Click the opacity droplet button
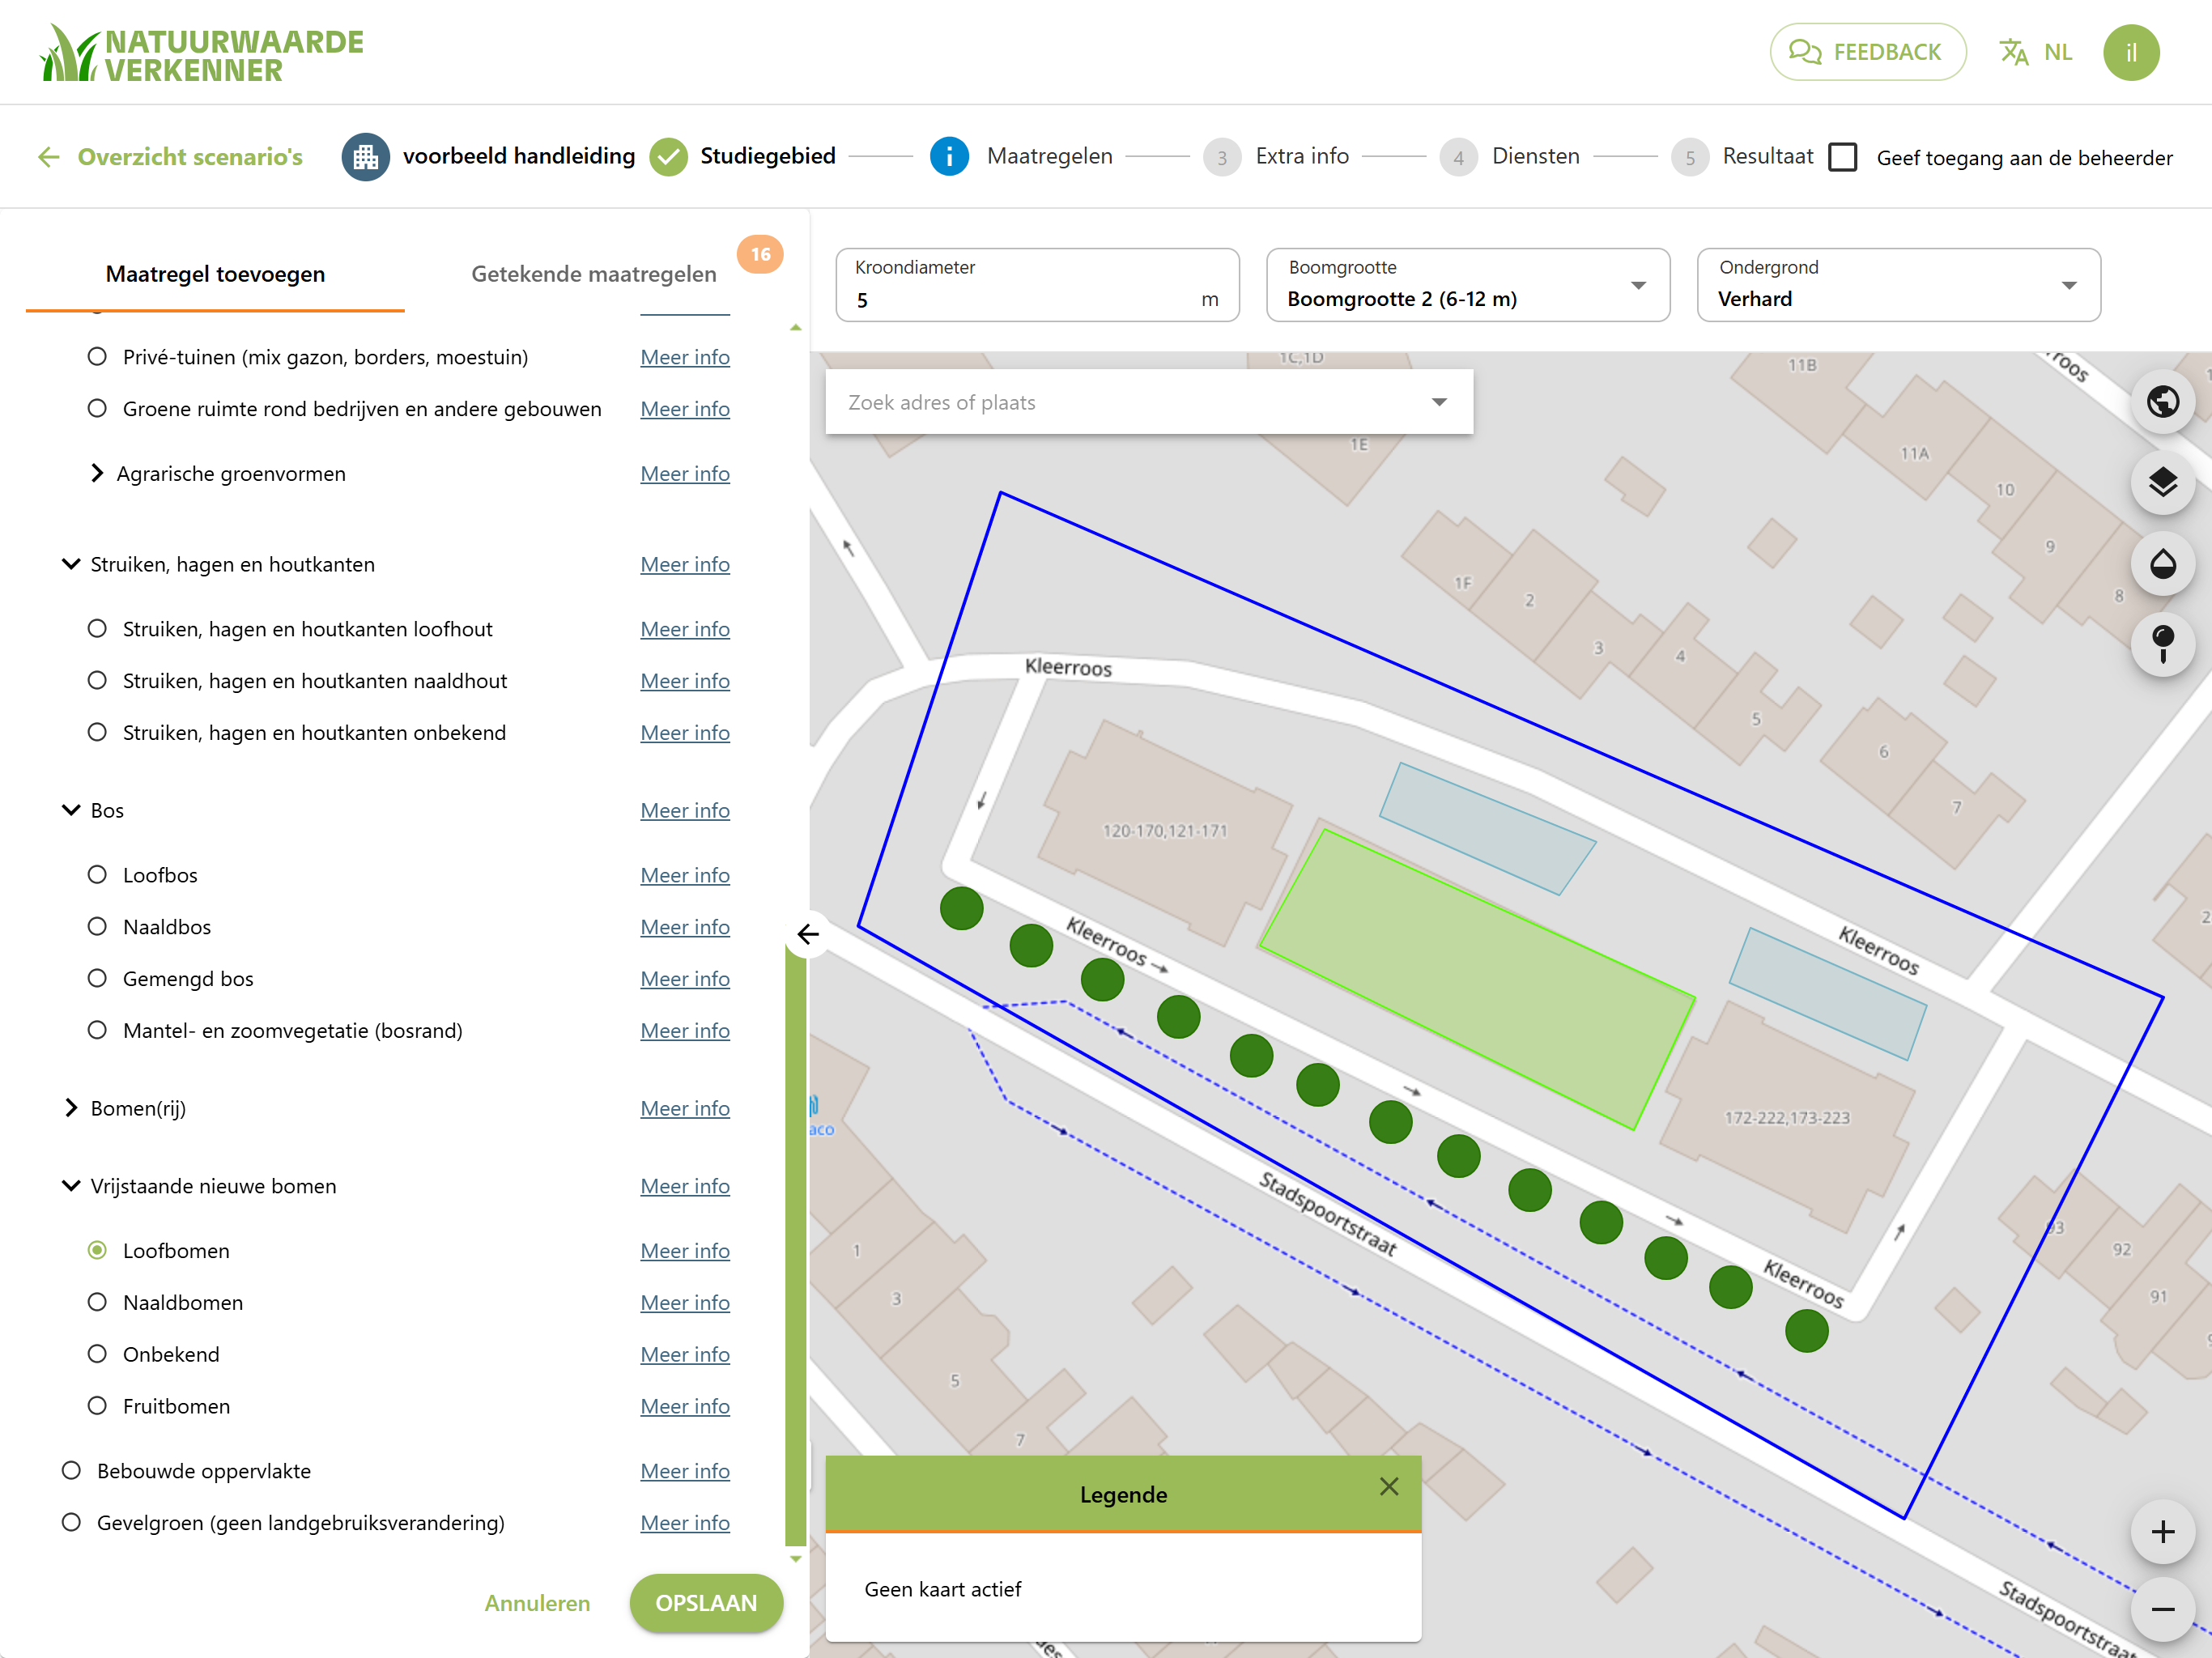 pyautogui.click(x=2163, y=564)
